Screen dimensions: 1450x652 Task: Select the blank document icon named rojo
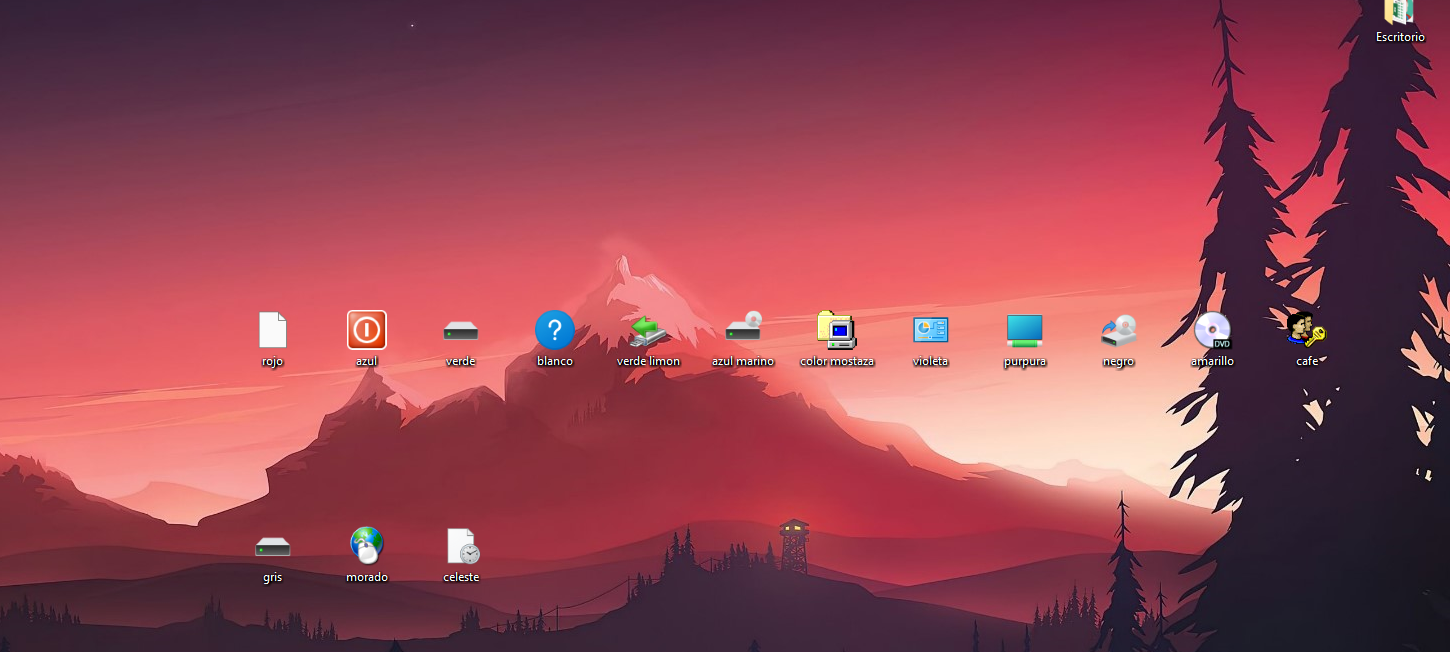(x=273, y=330)
